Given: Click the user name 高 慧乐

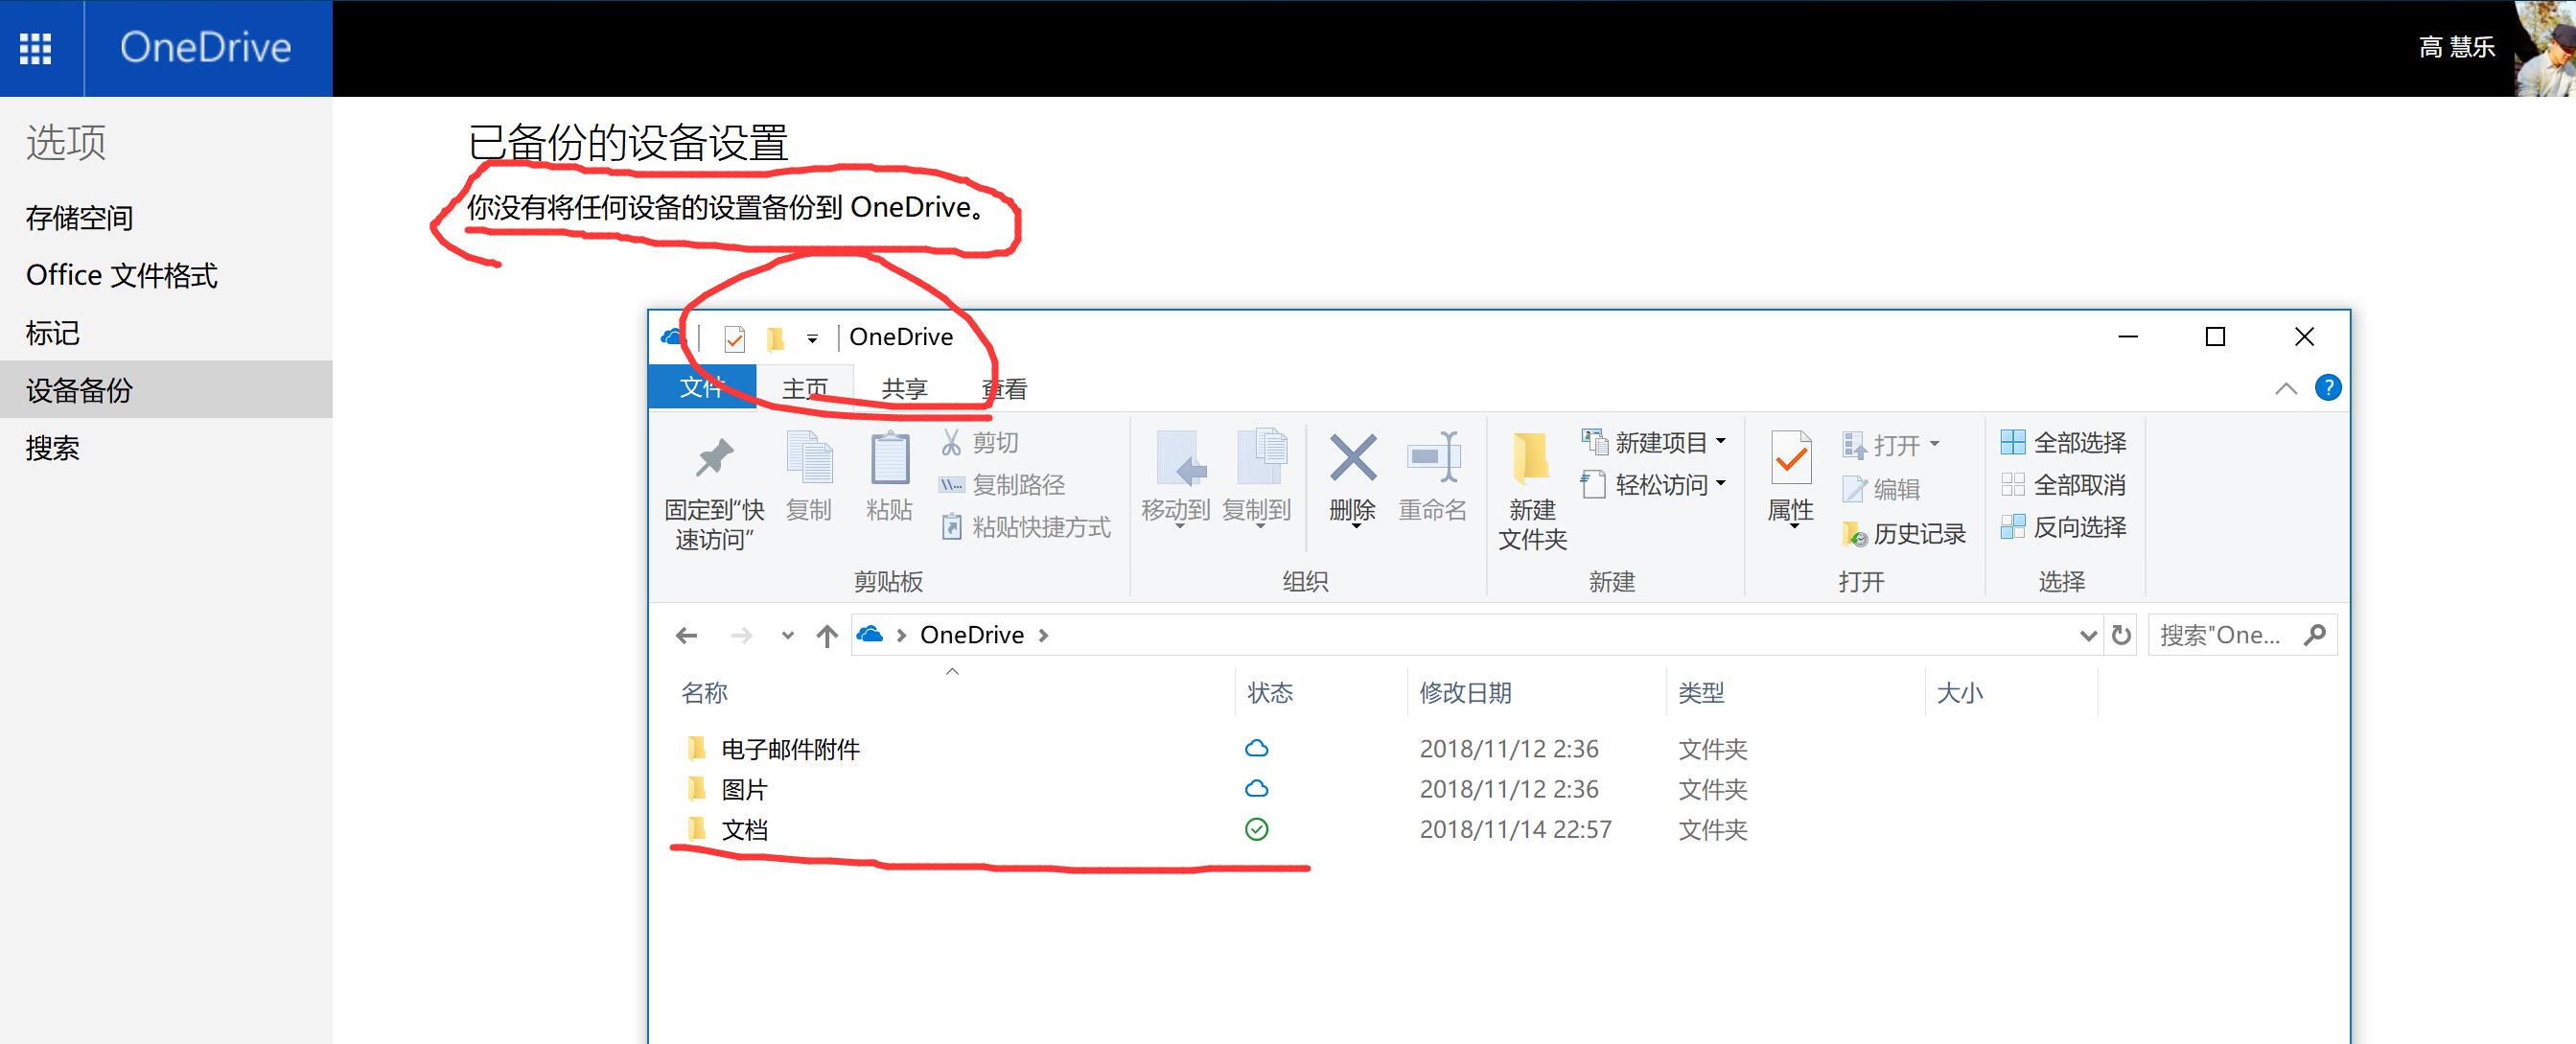Looking at the screenshot, I should [2457, 47].
